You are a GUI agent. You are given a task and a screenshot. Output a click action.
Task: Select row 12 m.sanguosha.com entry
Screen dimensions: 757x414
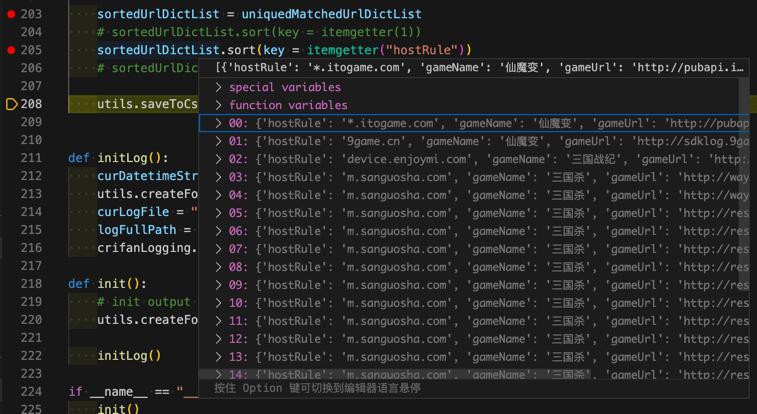click(474, 339)
